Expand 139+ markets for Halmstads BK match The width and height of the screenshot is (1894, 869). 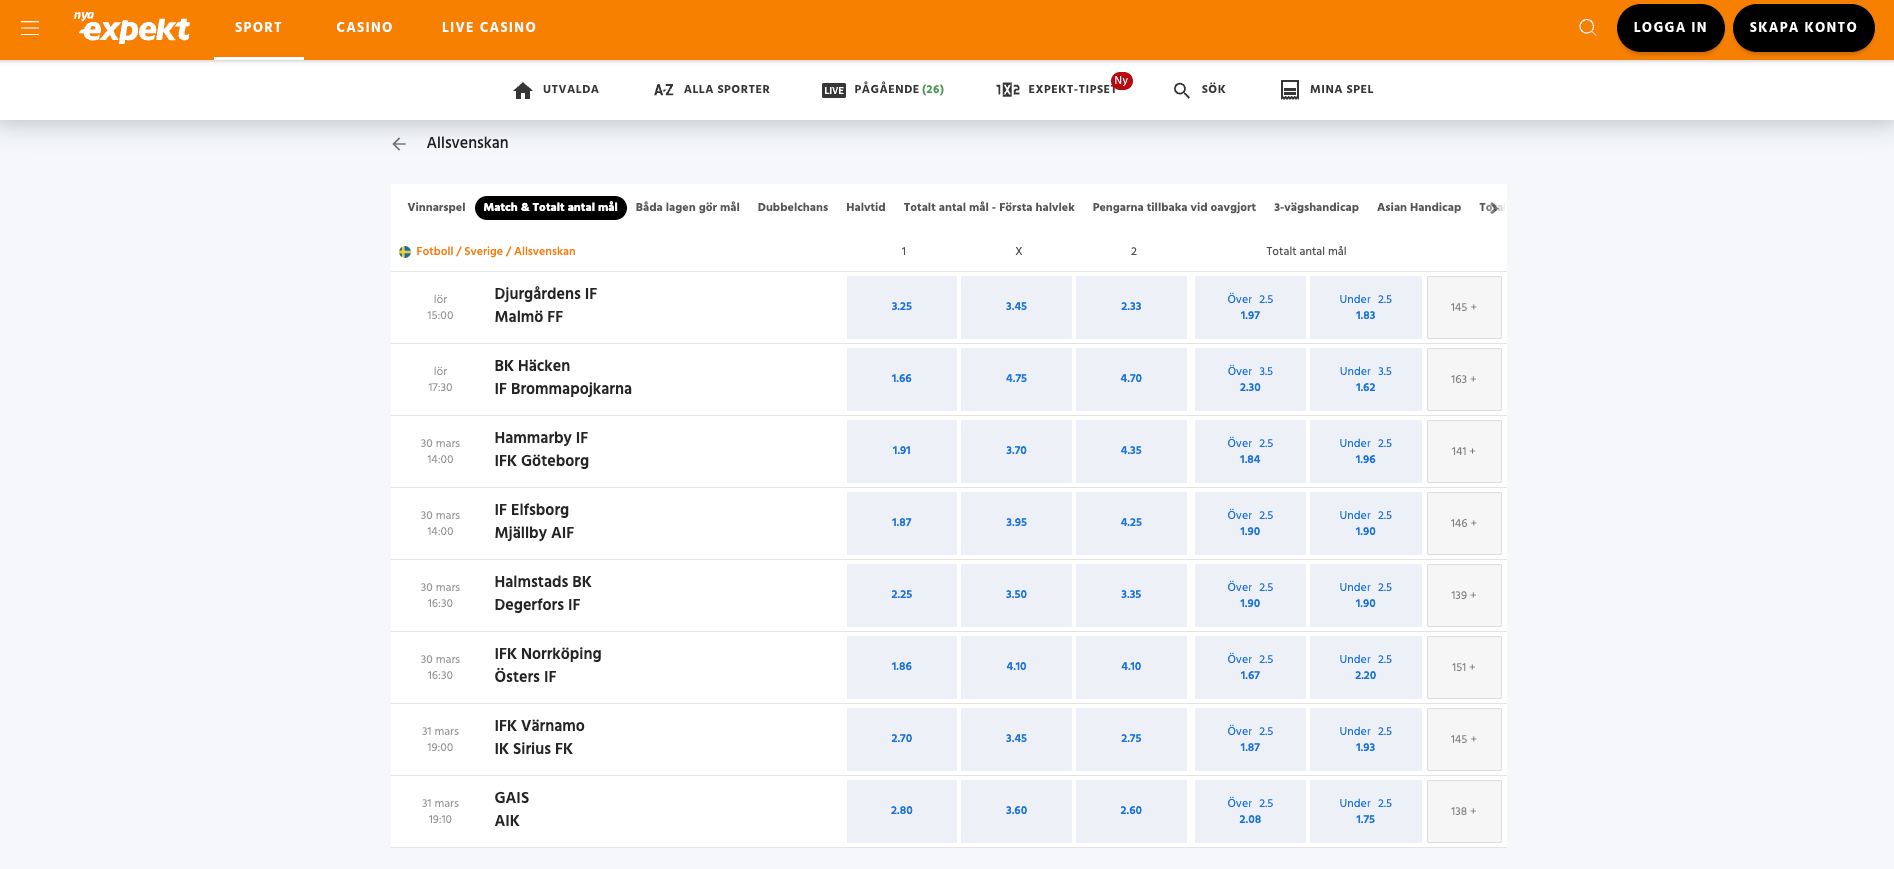[1464, 595]
